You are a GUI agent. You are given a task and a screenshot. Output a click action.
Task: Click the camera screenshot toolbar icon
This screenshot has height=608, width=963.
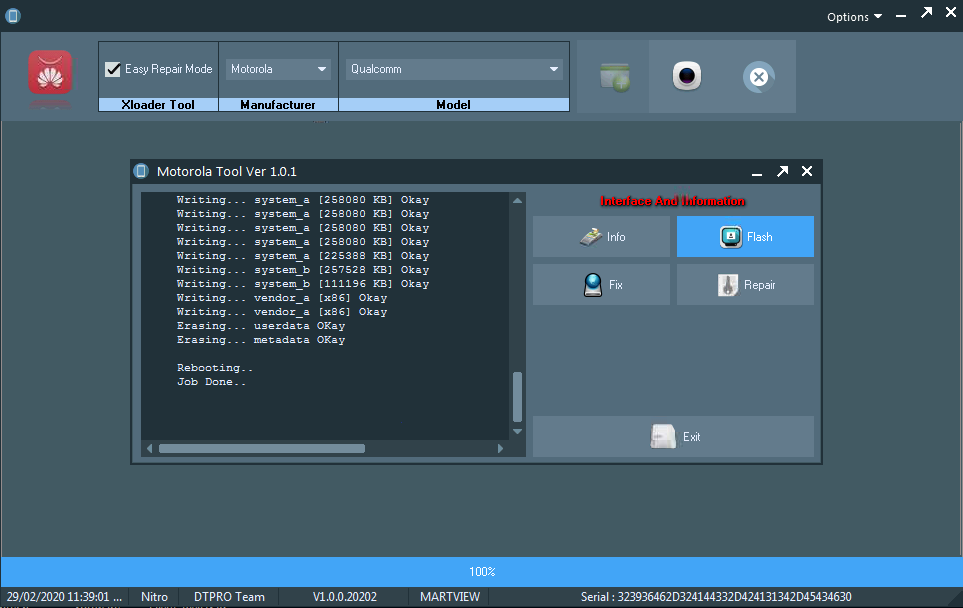(687, 76)
